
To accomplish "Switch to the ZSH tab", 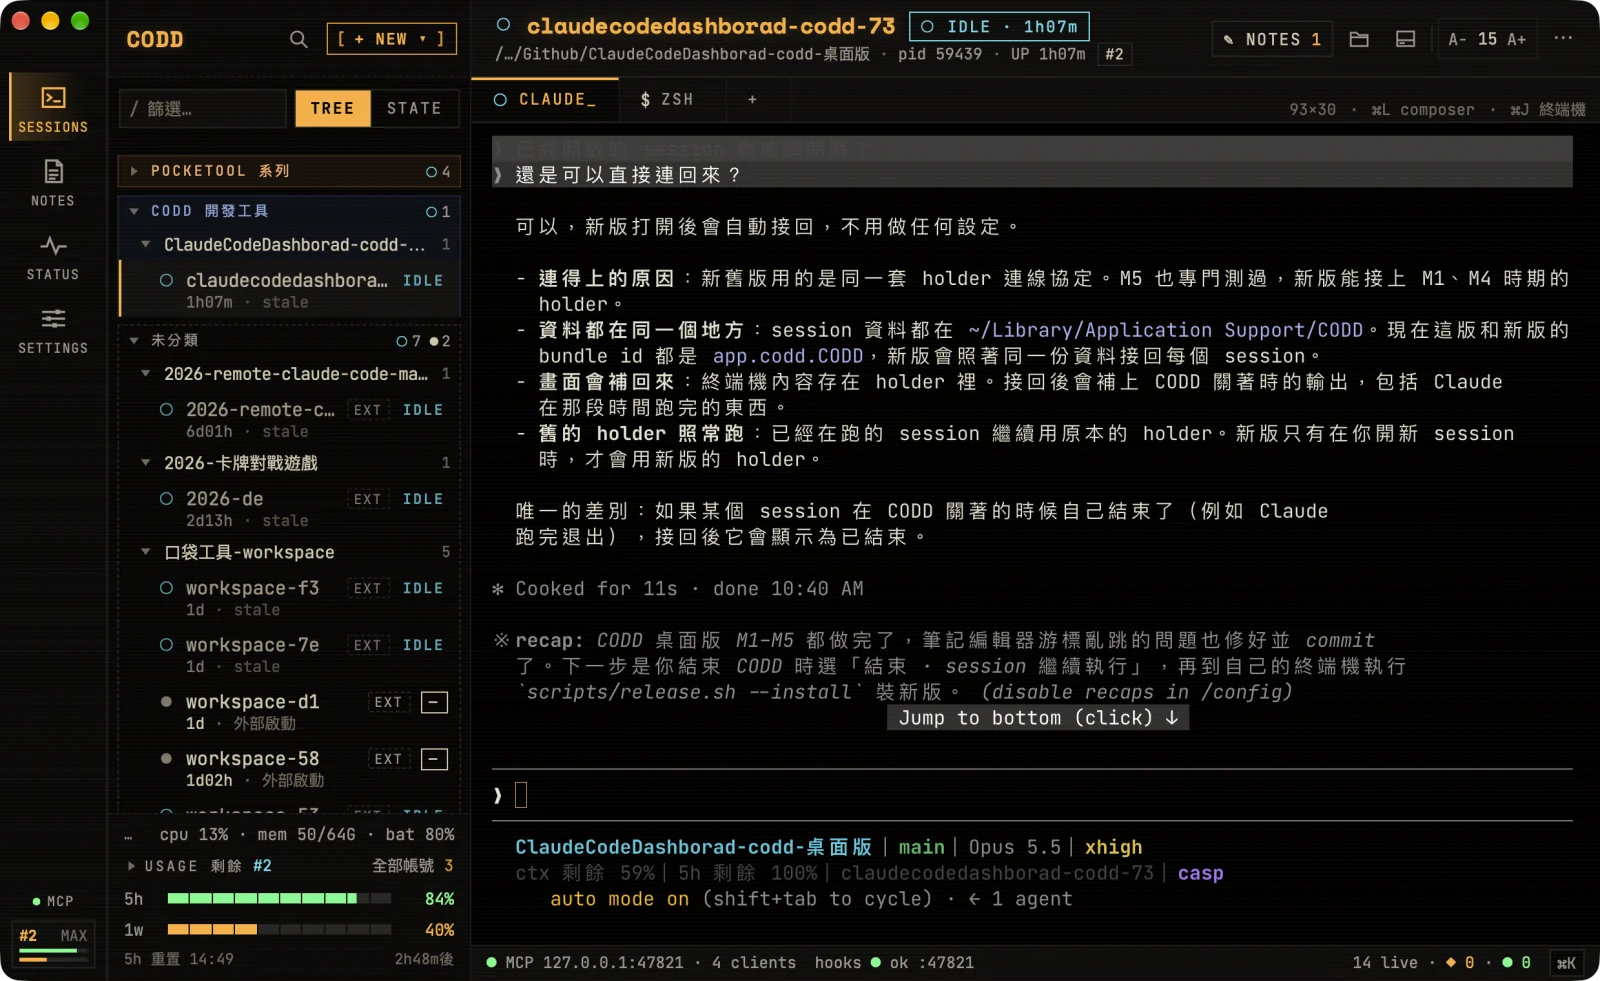I will pos(667,99).
